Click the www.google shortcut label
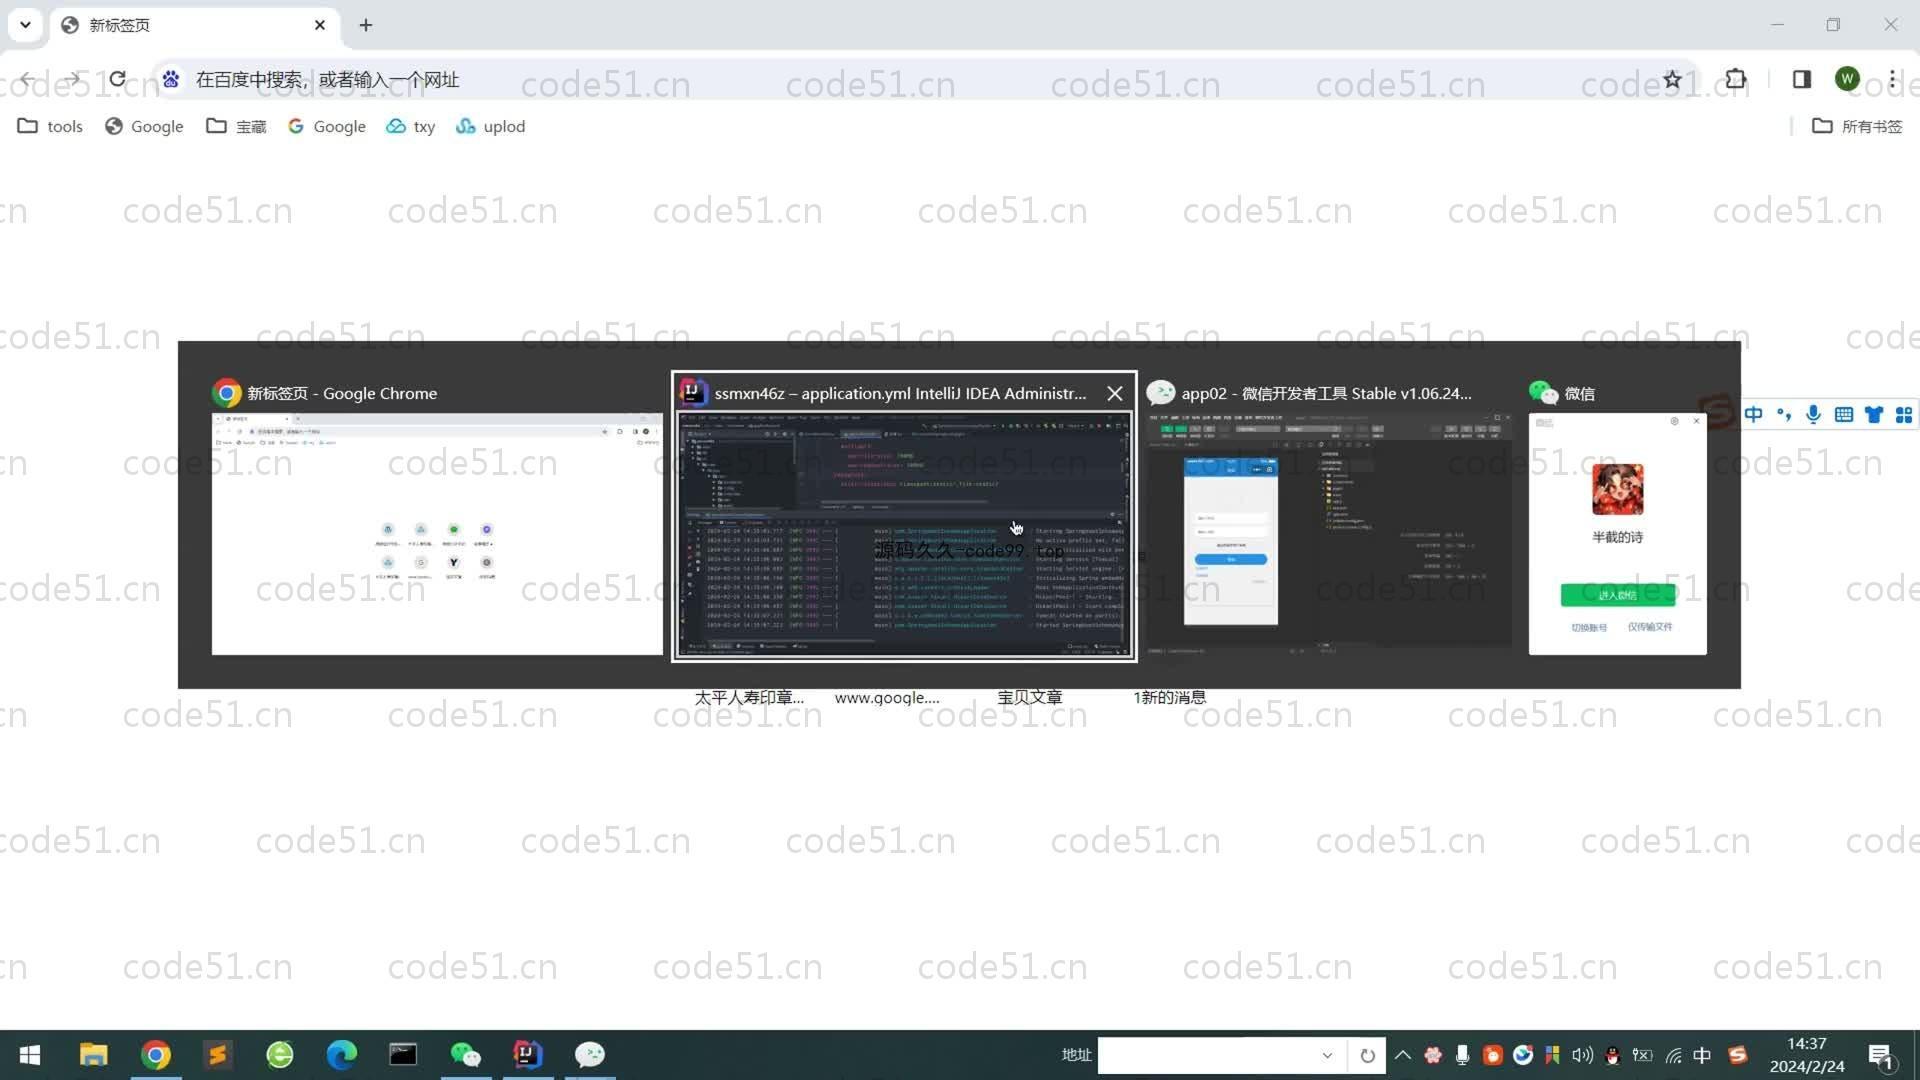Viewport: 1920px width, 1080px height. point(887,697)
